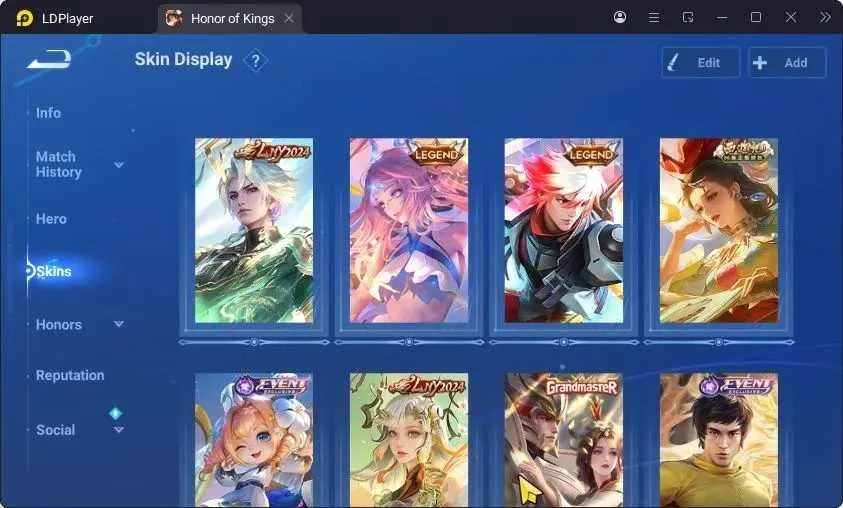This screenshot has height=508, width=843.
Task: Expand the Match History dropdown arrow
Action: [x=119, y=164]
